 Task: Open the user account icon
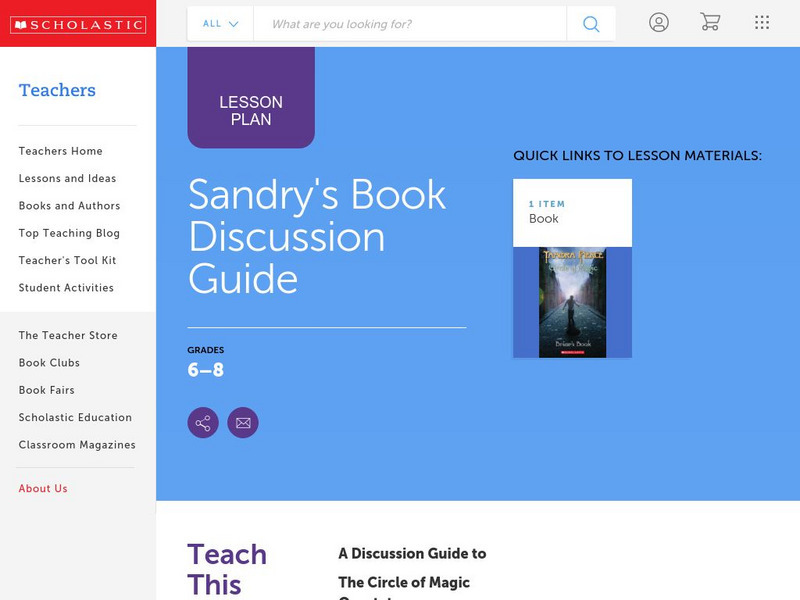(x=660, y=22)
